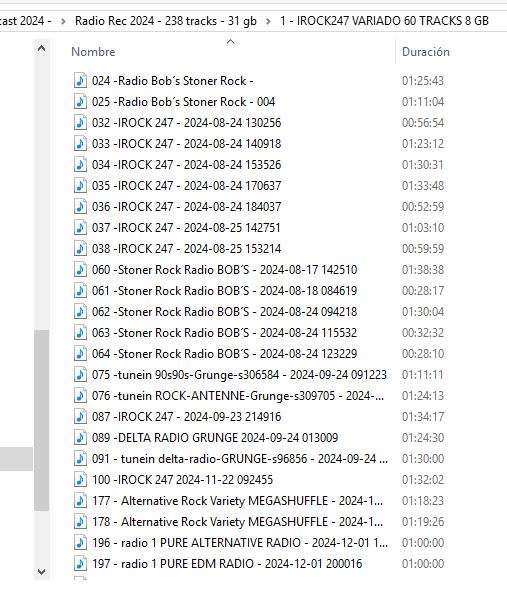Viewport: 507px width, 600px height.
Task: Click audio icon of 177 - Alternative Rock Variety
Action: [80, 501]
